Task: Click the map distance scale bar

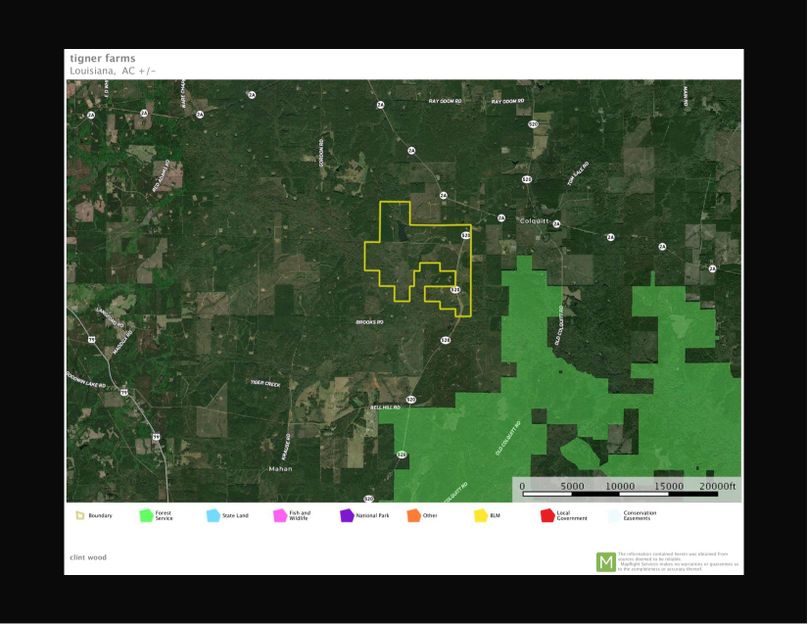Action: coord(628,493)
